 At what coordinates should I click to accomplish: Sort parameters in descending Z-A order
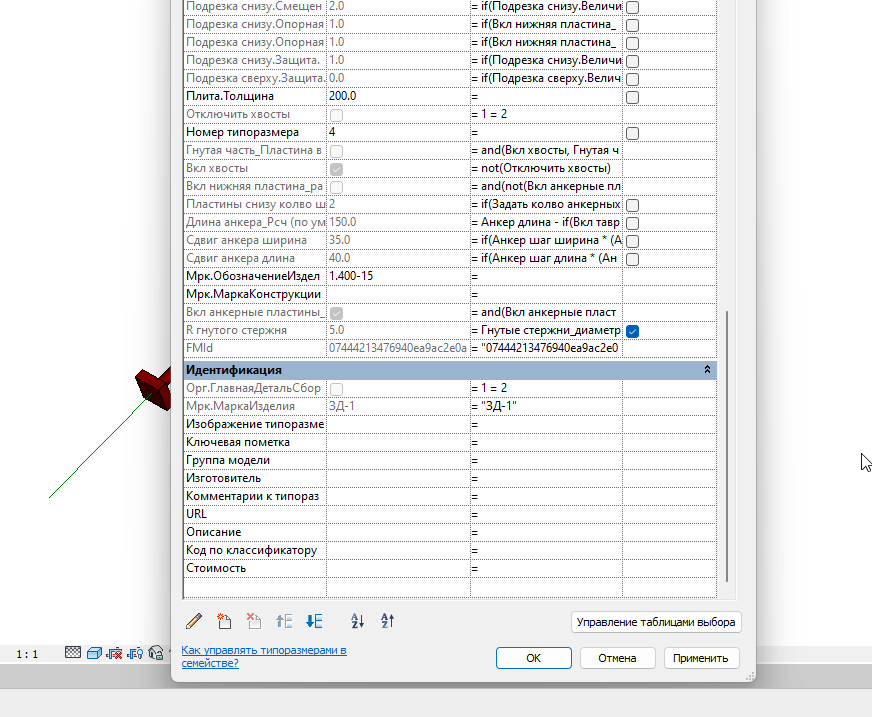(x=388, y=621)
